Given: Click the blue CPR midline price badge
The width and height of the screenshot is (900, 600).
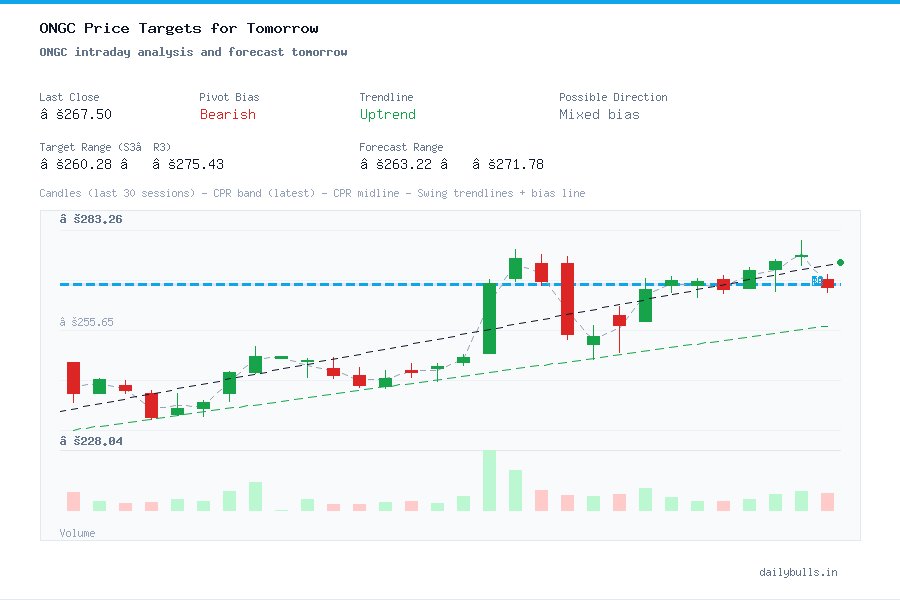Looking at the screenshot, I should tap(816, 281).
